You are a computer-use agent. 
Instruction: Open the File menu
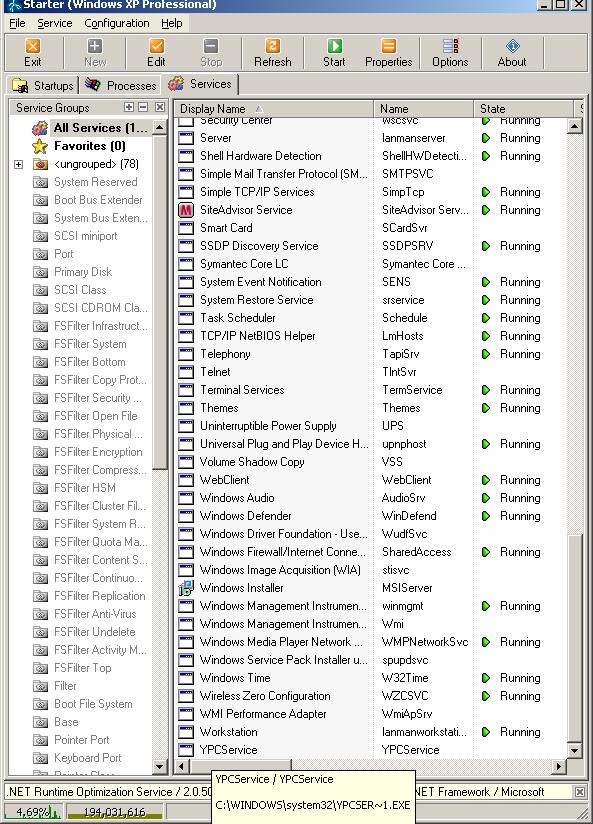pos(17,23)
